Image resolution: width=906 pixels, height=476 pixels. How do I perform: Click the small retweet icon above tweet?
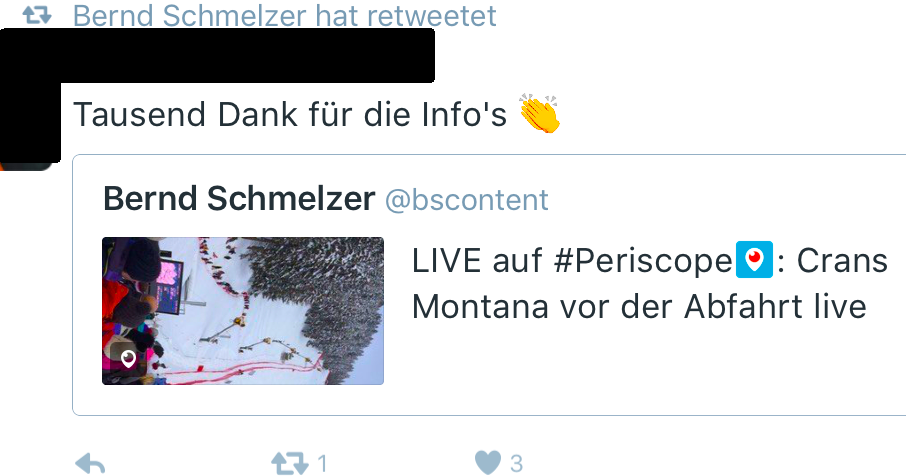coord(38,16)
